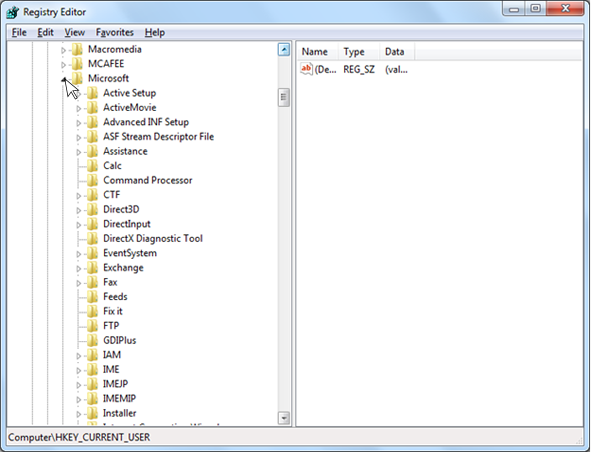Expand the MCAFEE key
This screenshot has width=591, height=452.
(x=64, y=64)
